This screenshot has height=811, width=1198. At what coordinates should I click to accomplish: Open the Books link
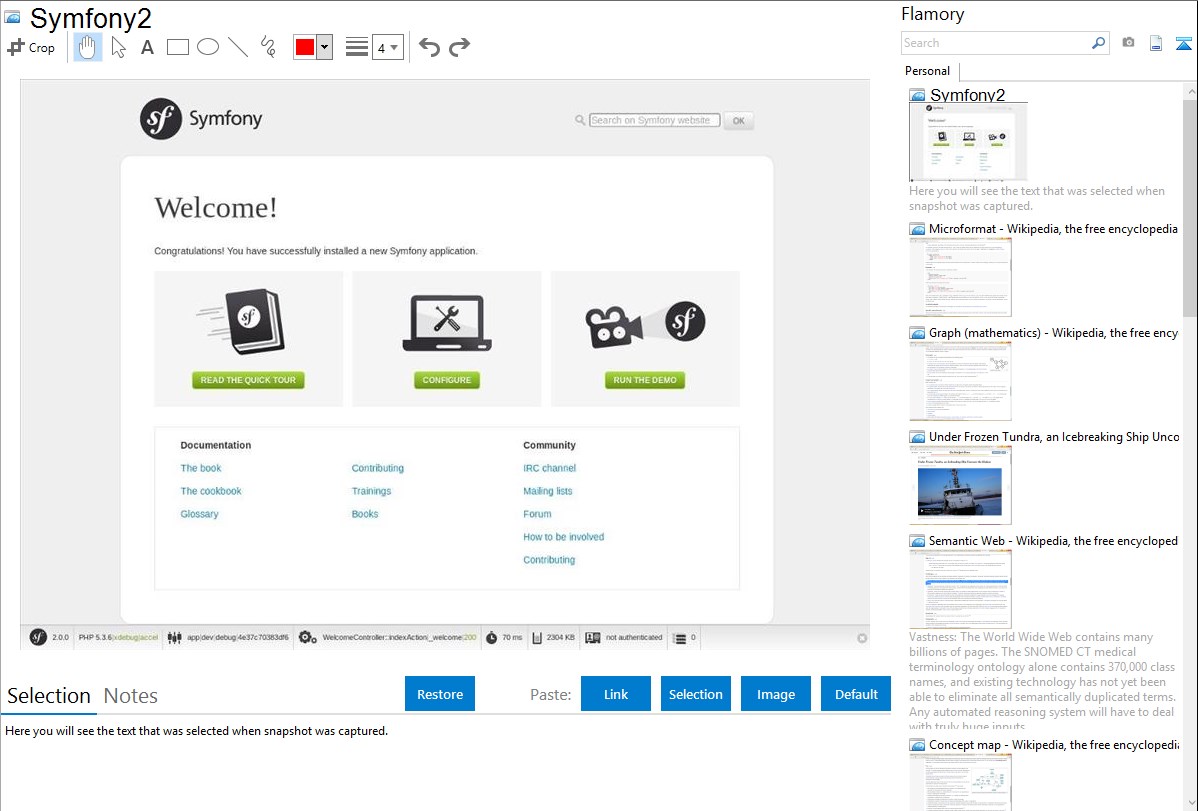365,514
